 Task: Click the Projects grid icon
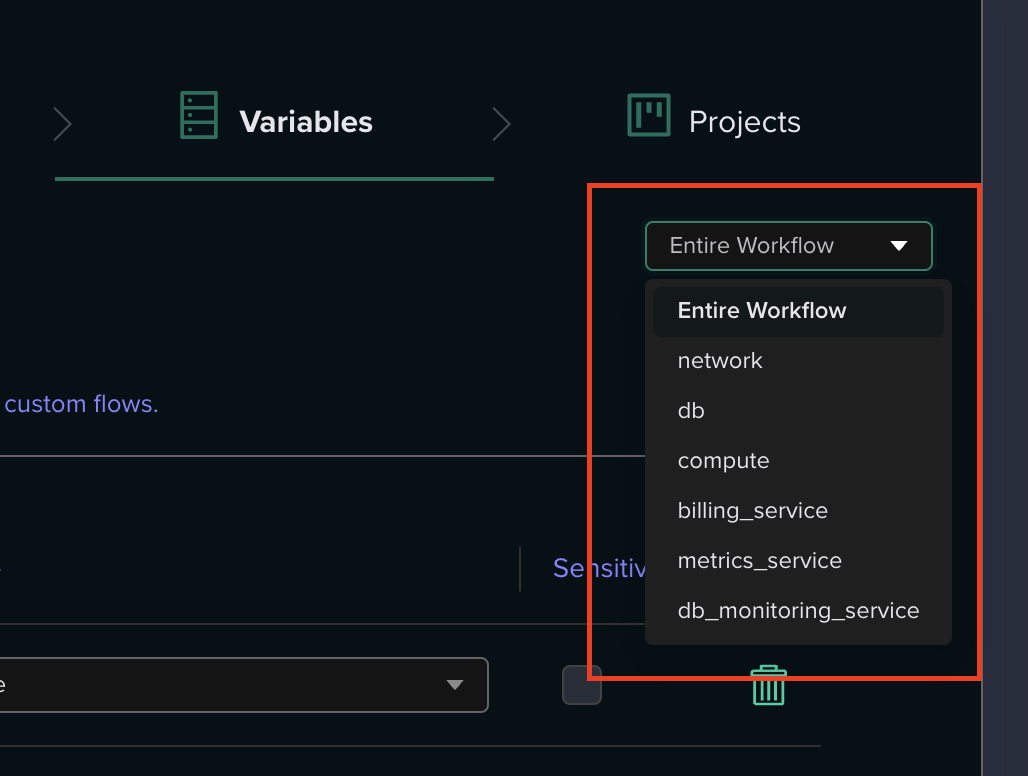pos(648,115)
